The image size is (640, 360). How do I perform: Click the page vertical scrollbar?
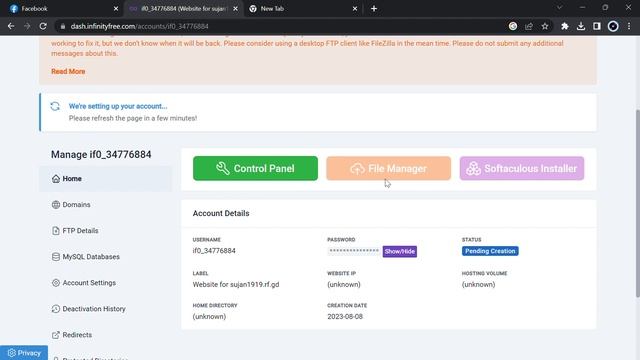click(x=637, y=203)
